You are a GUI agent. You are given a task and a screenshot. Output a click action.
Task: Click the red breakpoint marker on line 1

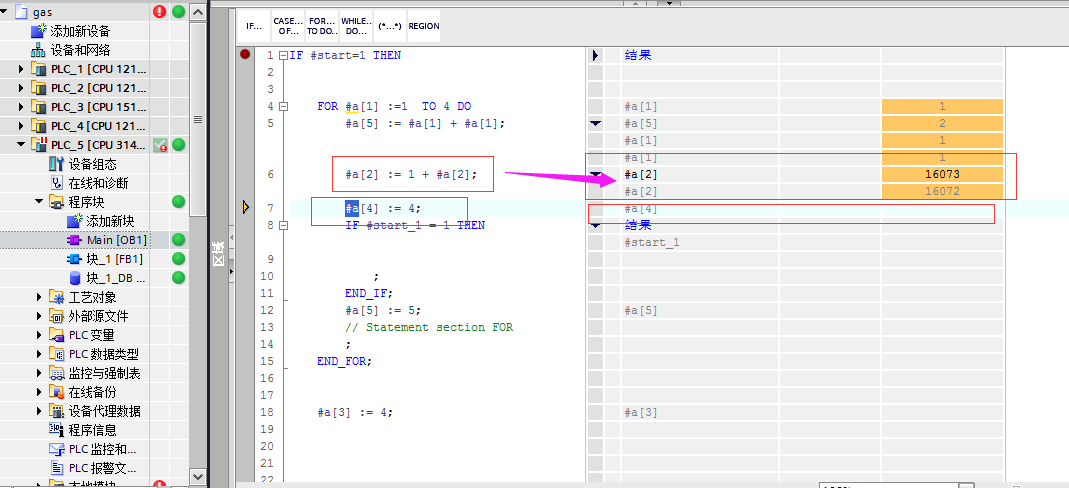pyautogui.click(x=245, y=56)
